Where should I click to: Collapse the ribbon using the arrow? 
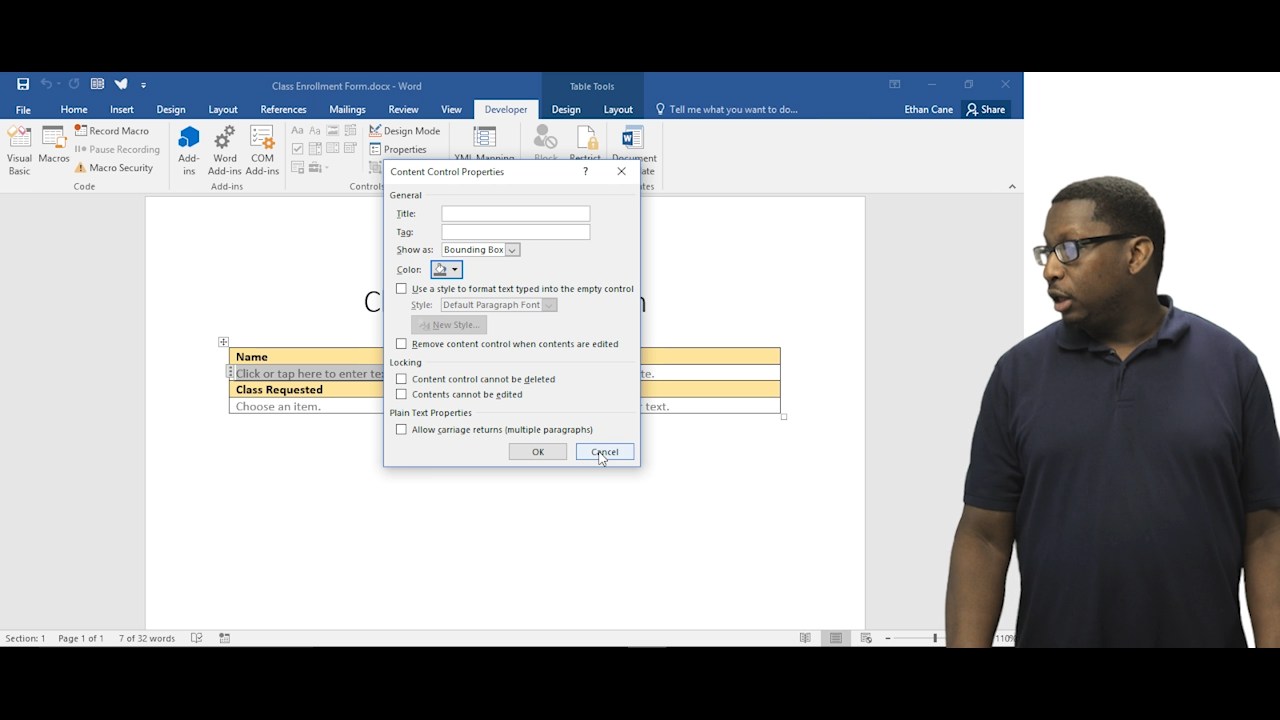pos(1011,186)
